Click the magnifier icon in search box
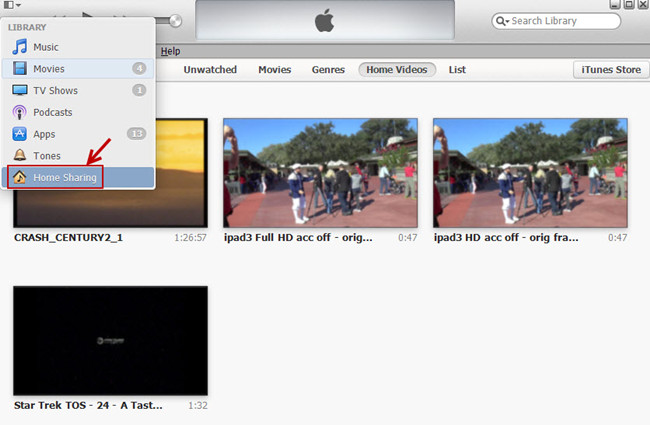Viewport: 650px width, 425px height. [x=501, y=21]
